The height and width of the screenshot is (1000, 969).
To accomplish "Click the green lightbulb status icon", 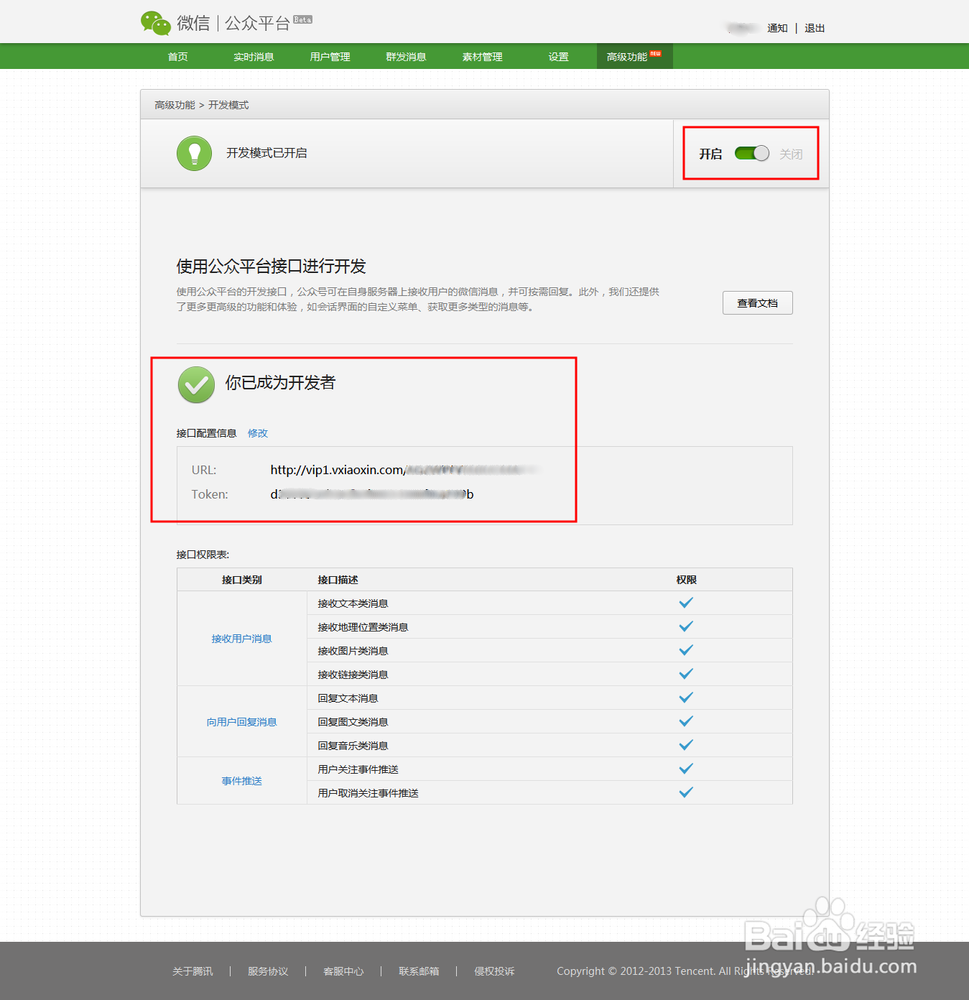I will coord(195,153).
